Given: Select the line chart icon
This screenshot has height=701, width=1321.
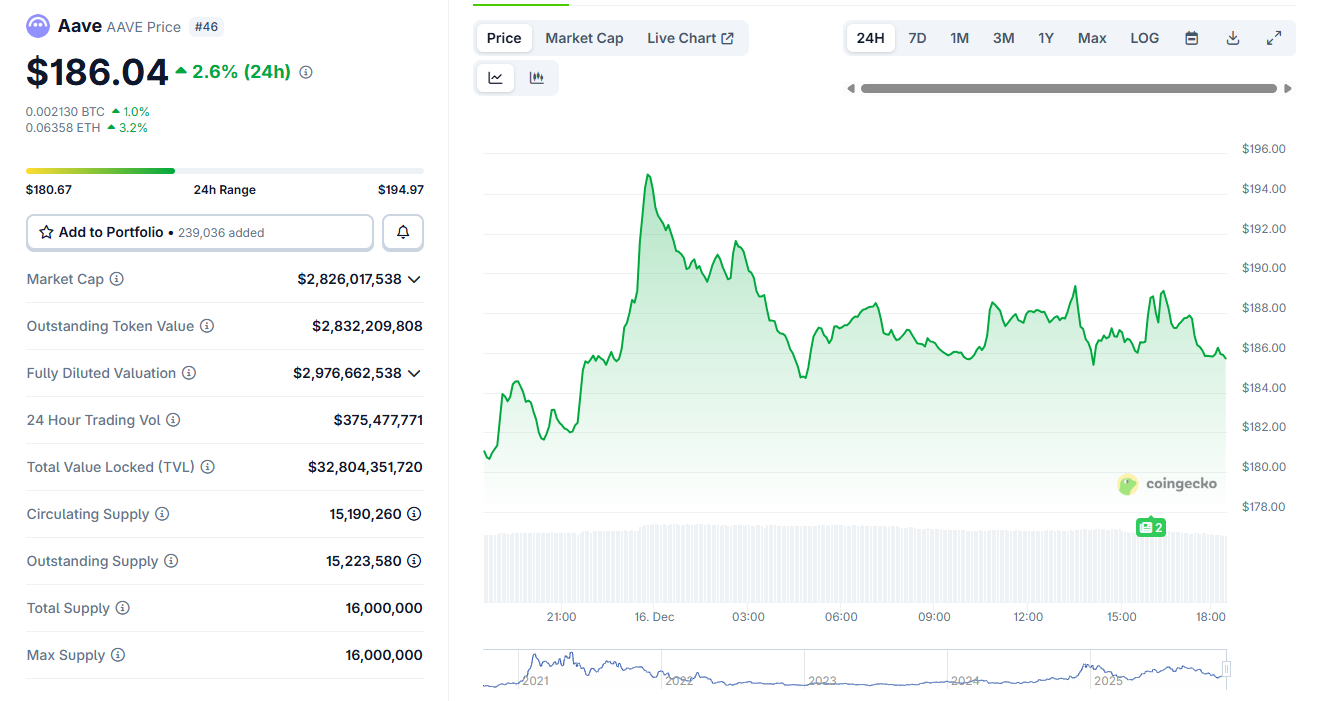Looking at the screenshot, I should (495, 77).
